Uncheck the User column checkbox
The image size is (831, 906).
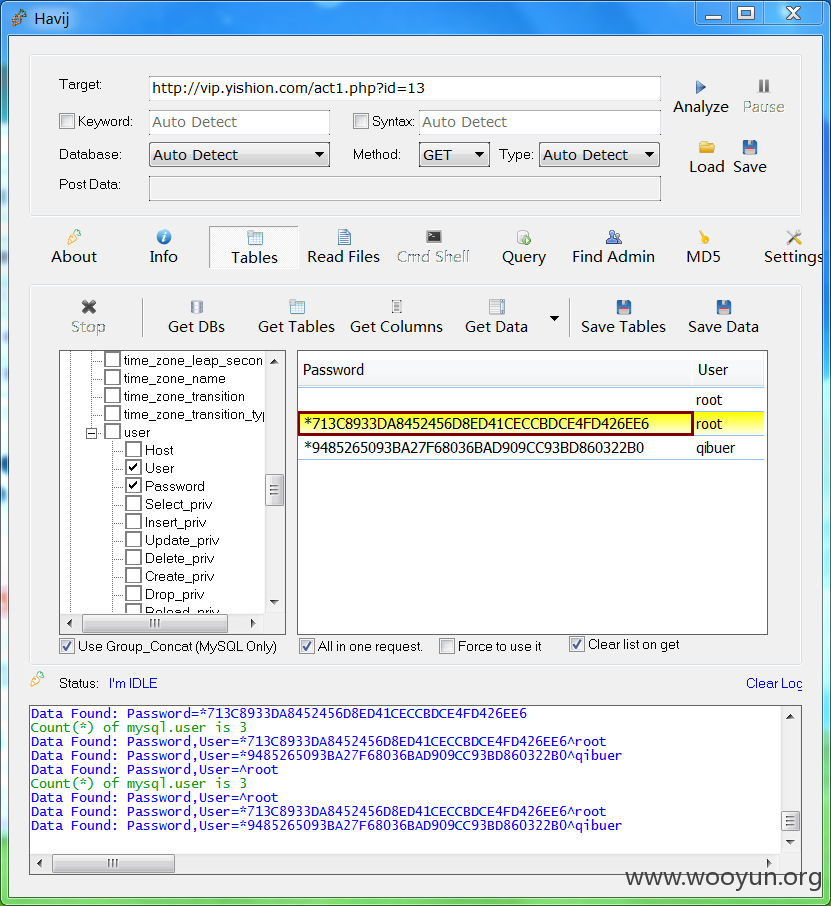133,467
